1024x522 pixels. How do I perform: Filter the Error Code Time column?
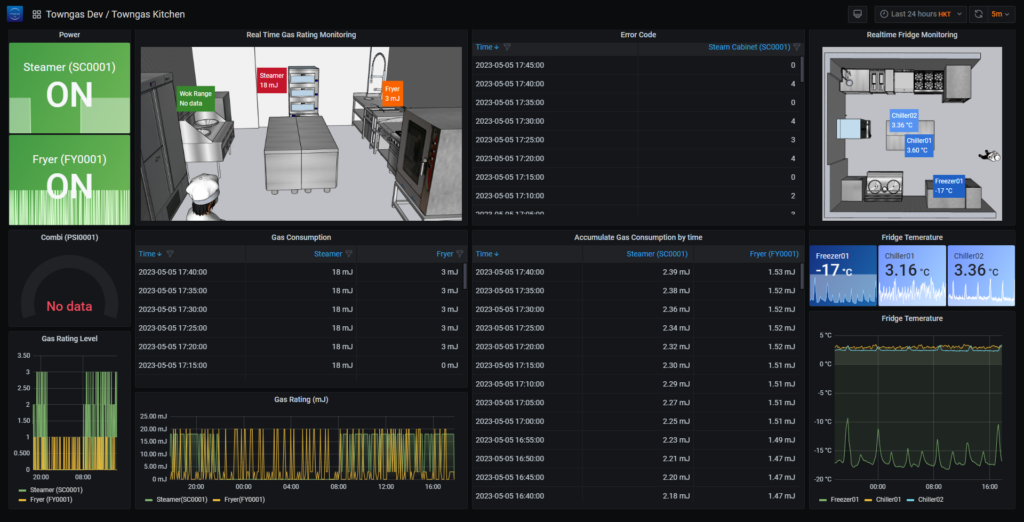point(507,47)
